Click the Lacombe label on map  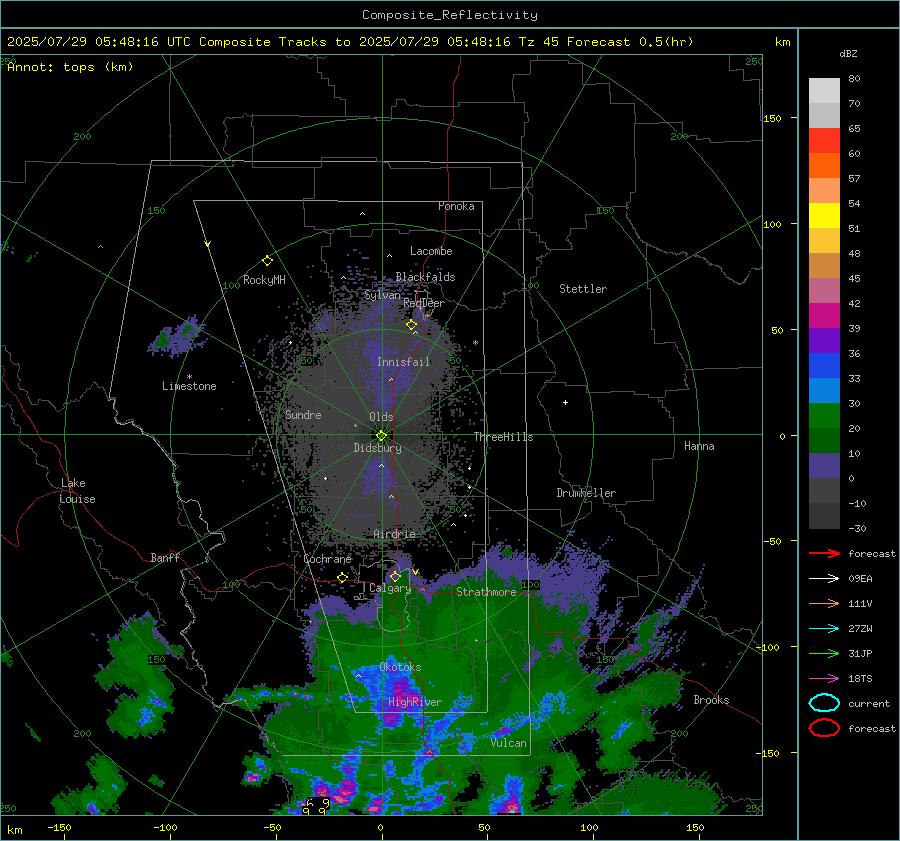point(431,251)
